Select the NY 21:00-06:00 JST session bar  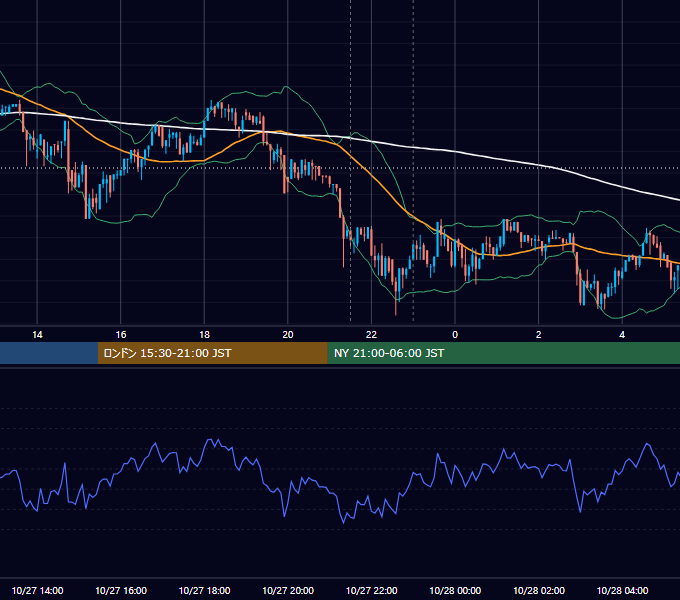tap(503, 353)
